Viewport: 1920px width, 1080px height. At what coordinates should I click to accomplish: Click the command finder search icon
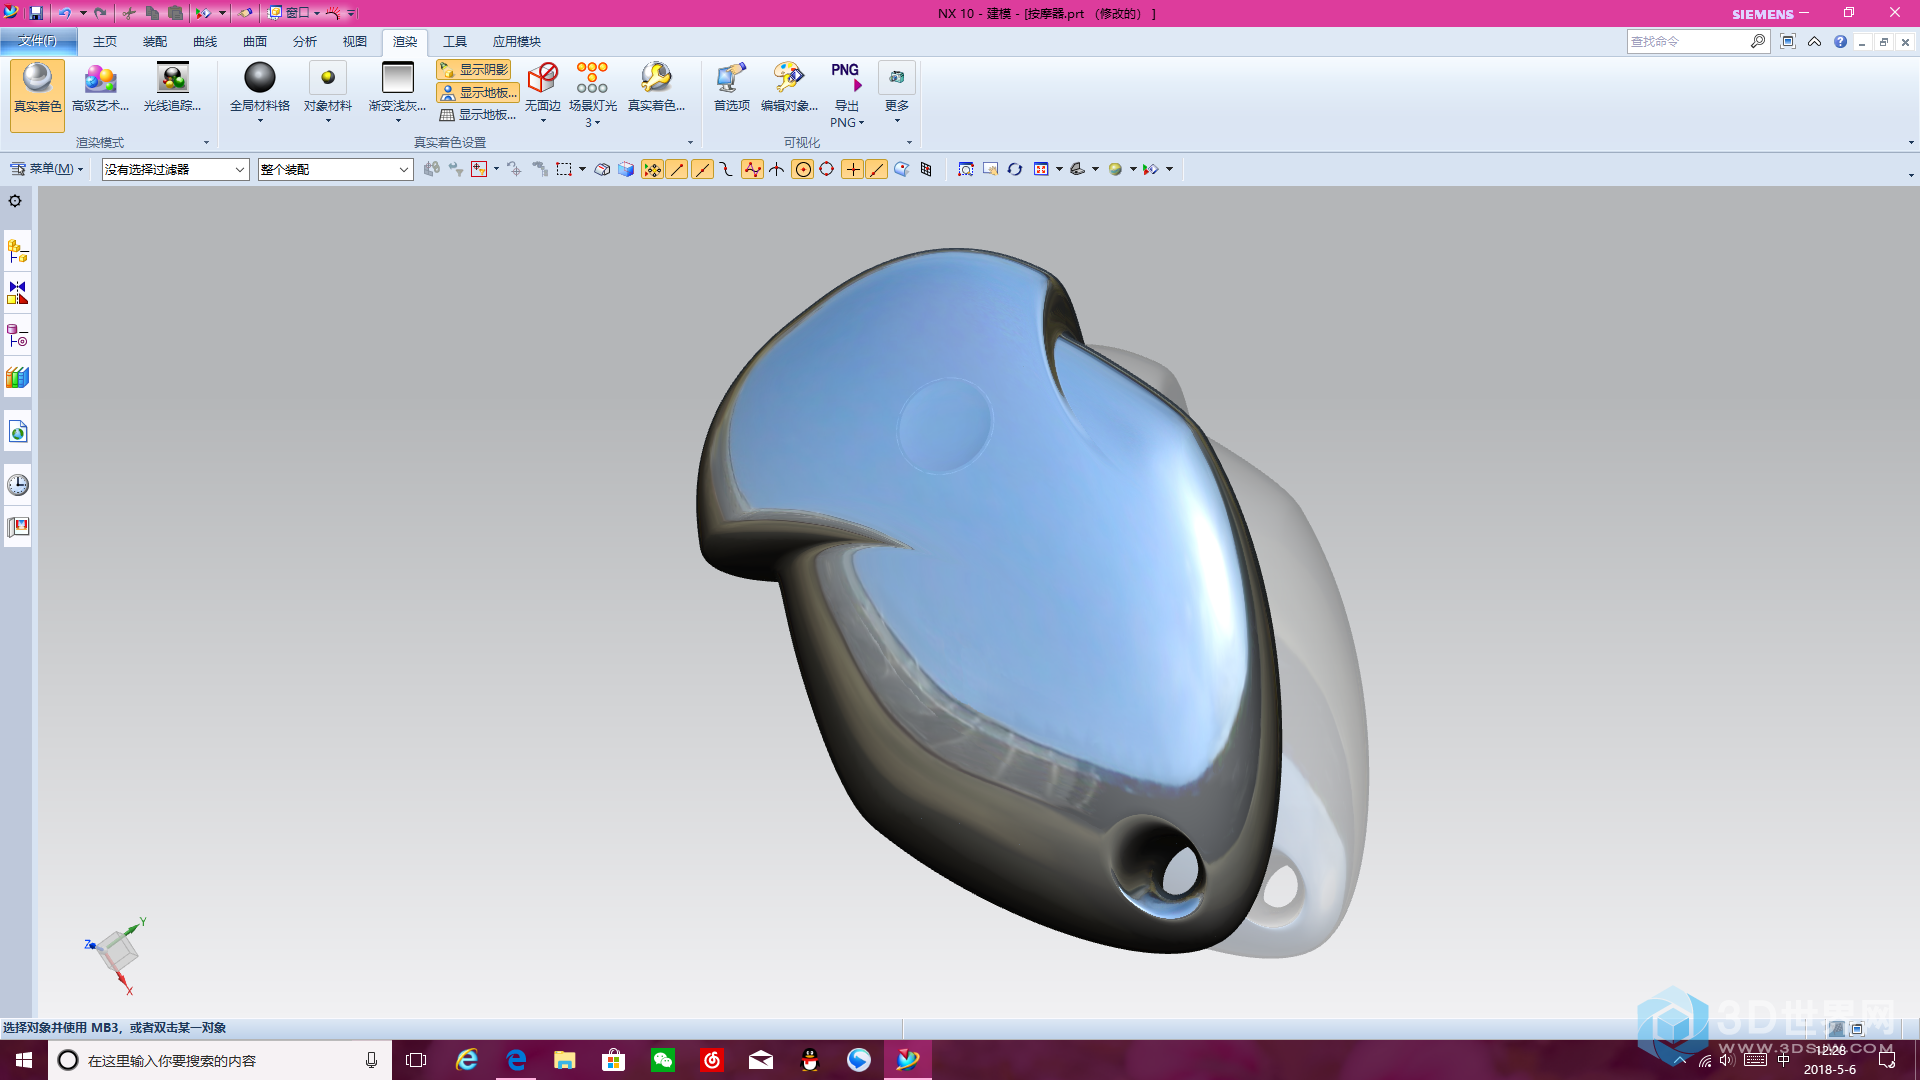(x=1757, y=41)
